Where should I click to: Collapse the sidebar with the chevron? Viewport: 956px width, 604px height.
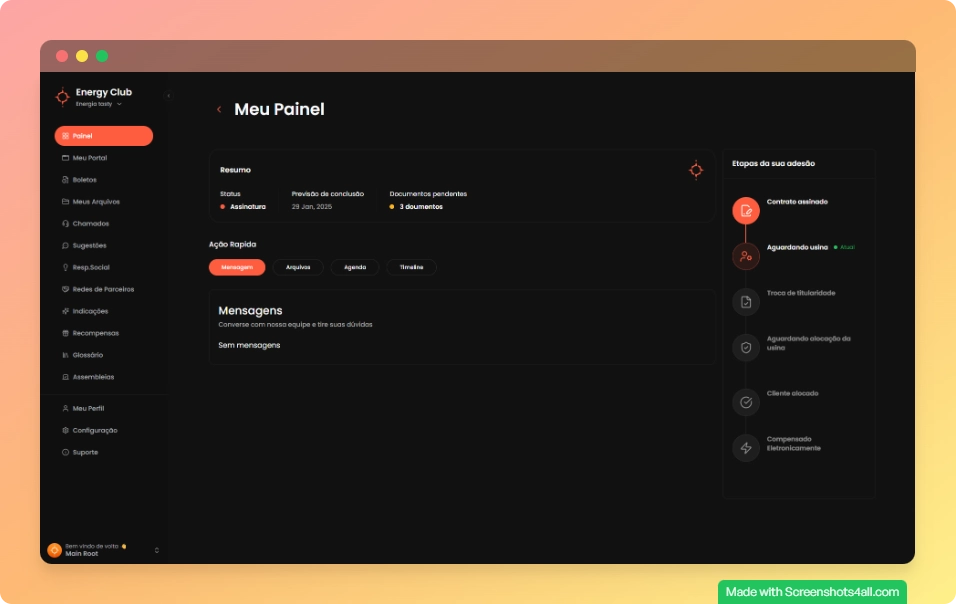coord(168,95)
